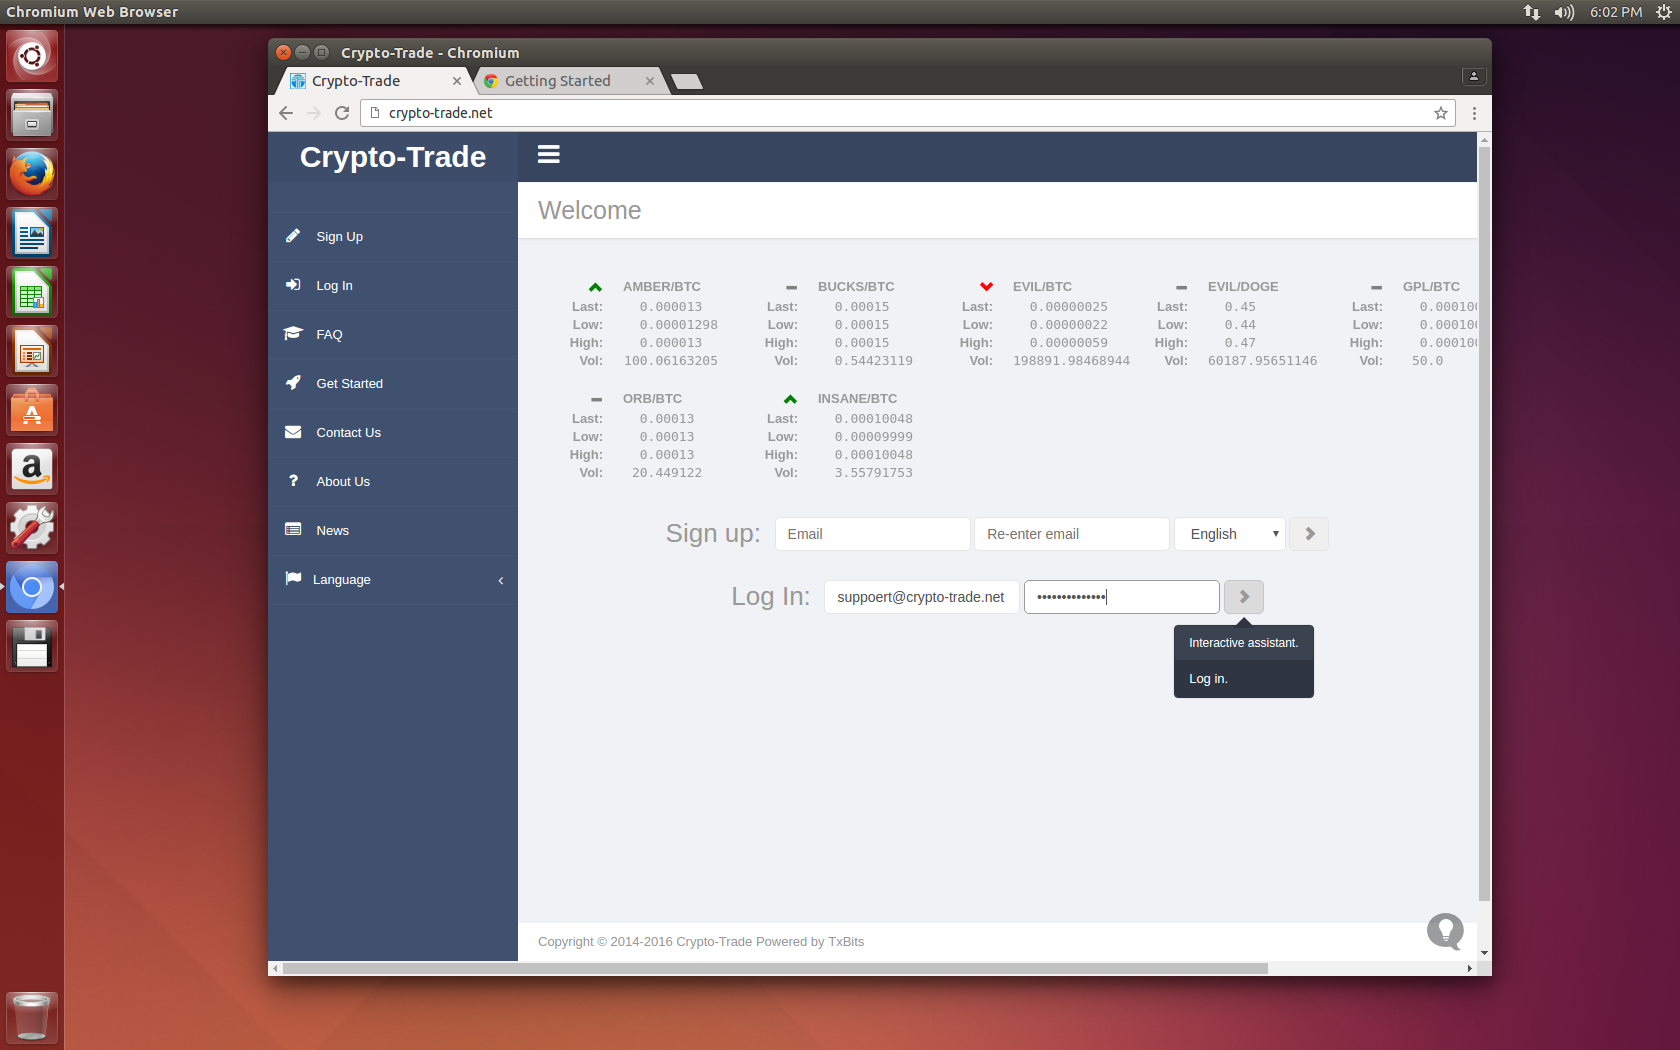Image resolution: width=1680 pixels, height=1050 pixels.
Task: Click the vertical page scrollbar
Action: coord(1484,525)
